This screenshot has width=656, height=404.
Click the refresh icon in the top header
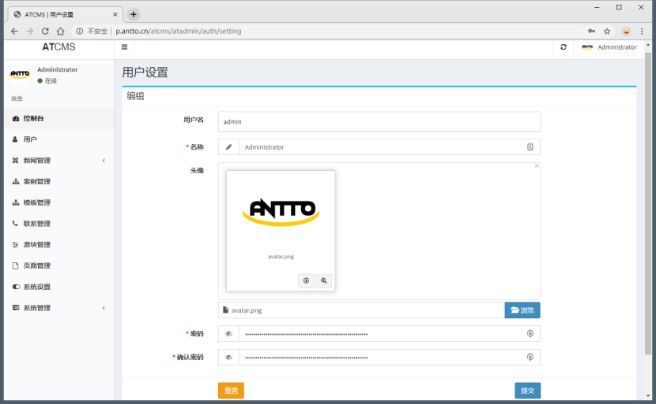click(x=563, y=47)
